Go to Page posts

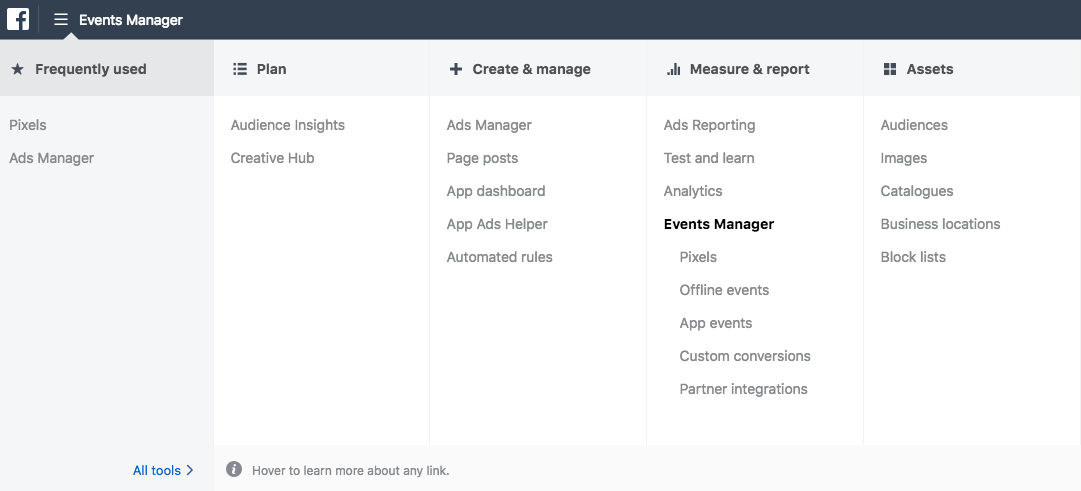click(482, 158)
